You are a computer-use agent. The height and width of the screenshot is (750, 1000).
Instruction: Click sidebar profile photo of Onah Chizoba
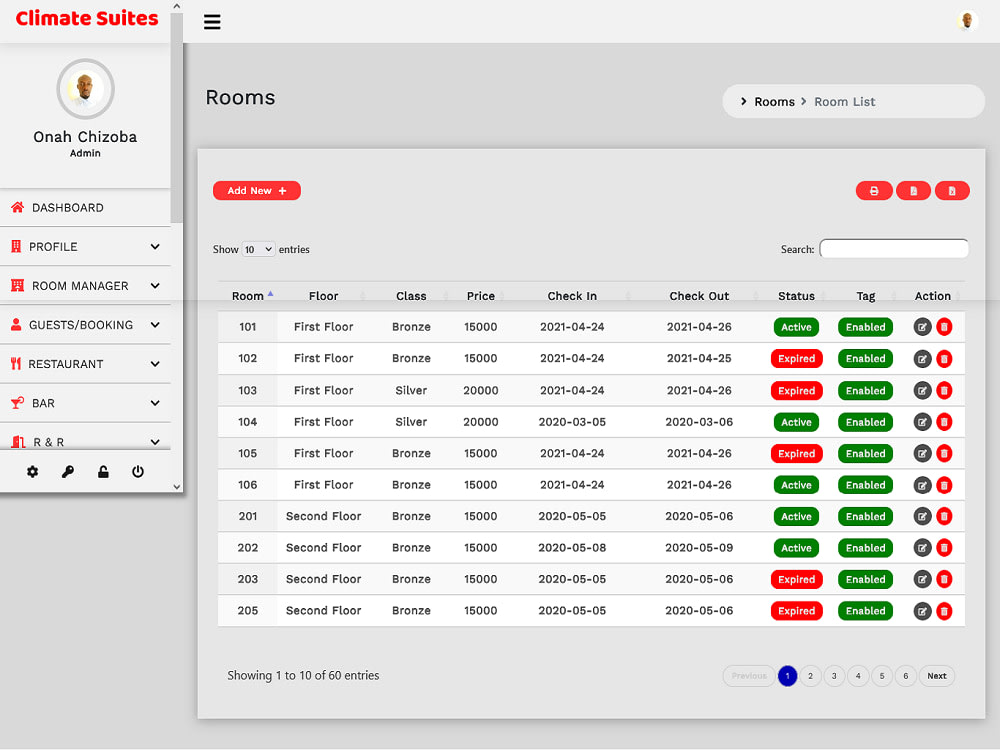point(85,89)
